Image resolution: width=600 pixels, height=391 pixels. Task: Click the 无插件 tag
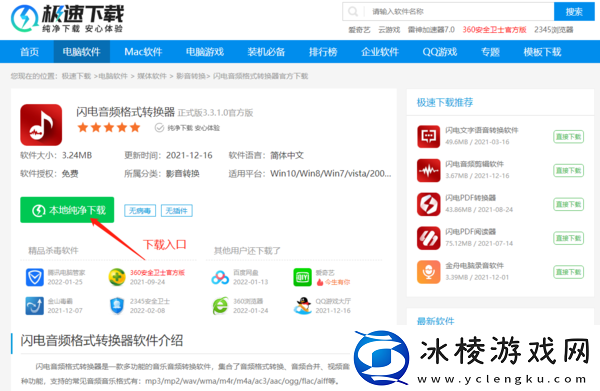[x=176, y=210]
